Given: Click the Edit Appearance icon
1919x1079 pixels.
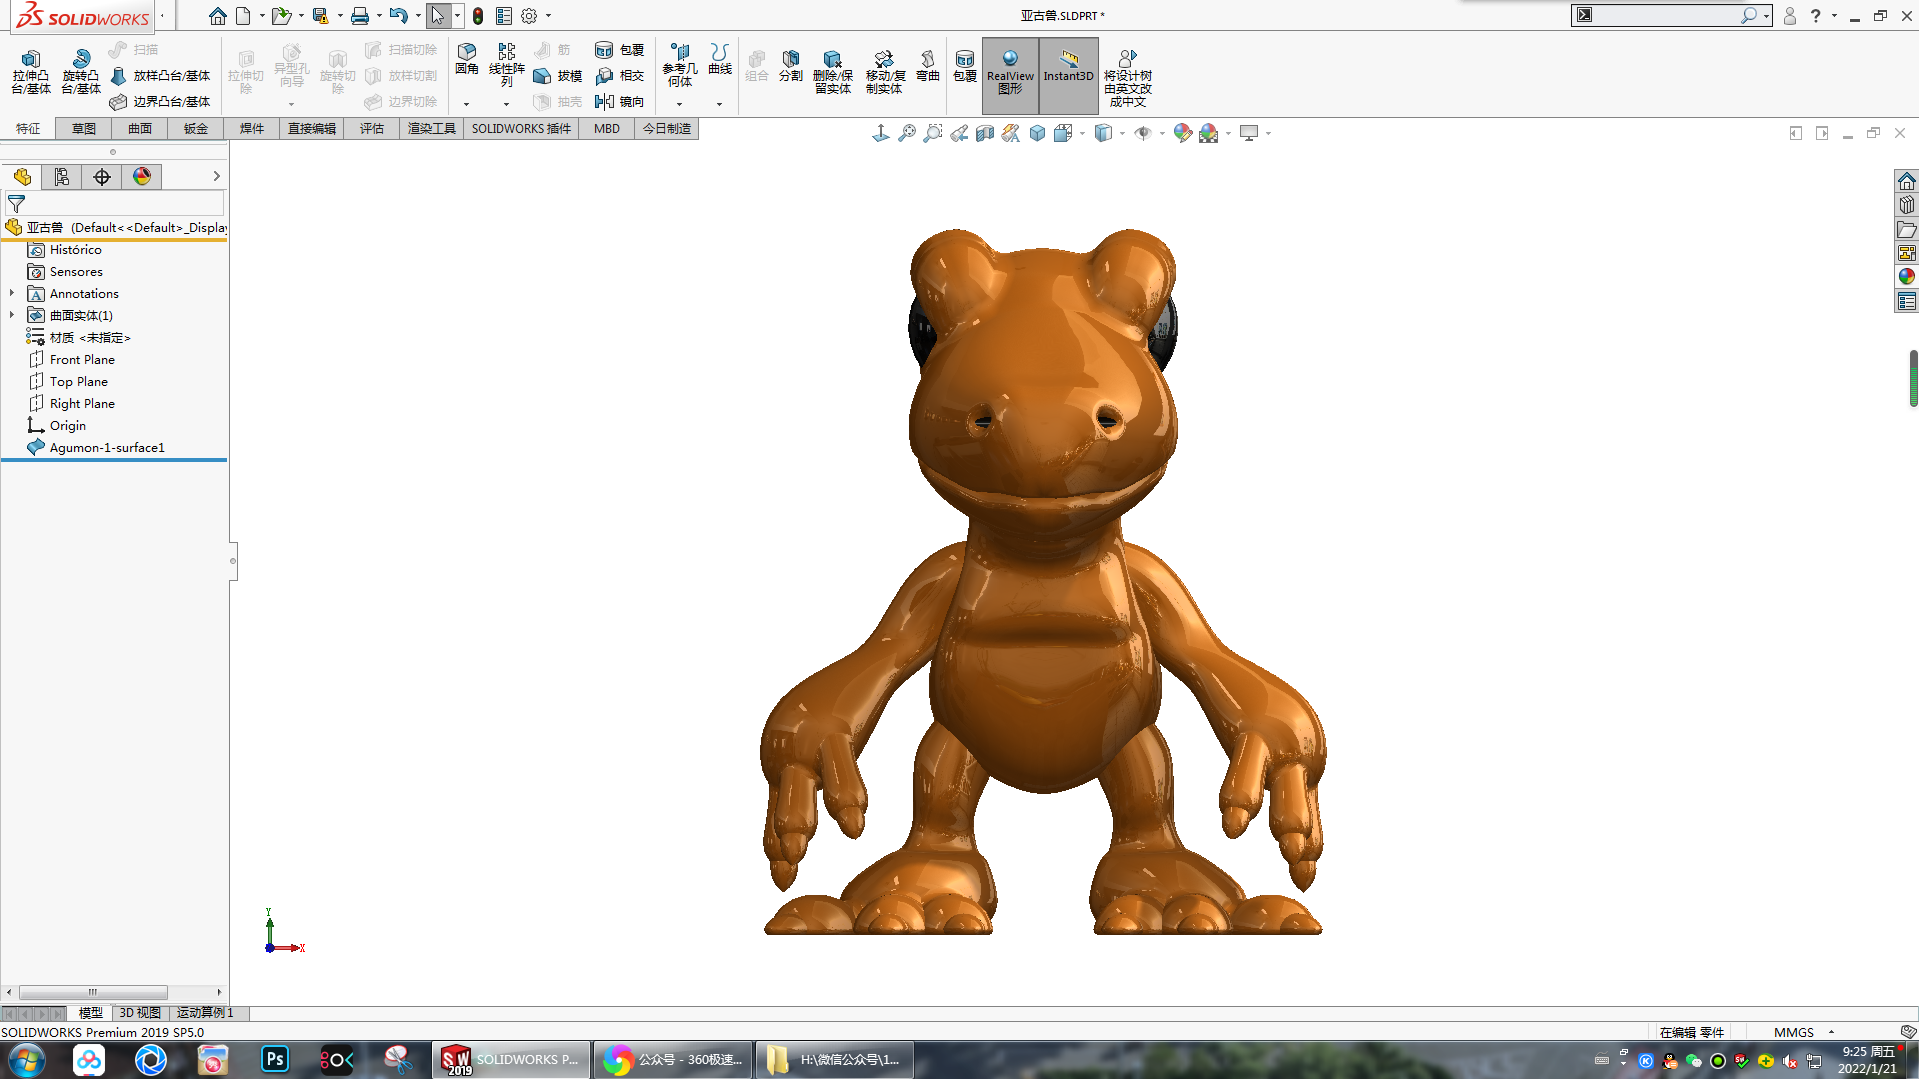Looking at the screenshot, I should (x=1183, y=133).
